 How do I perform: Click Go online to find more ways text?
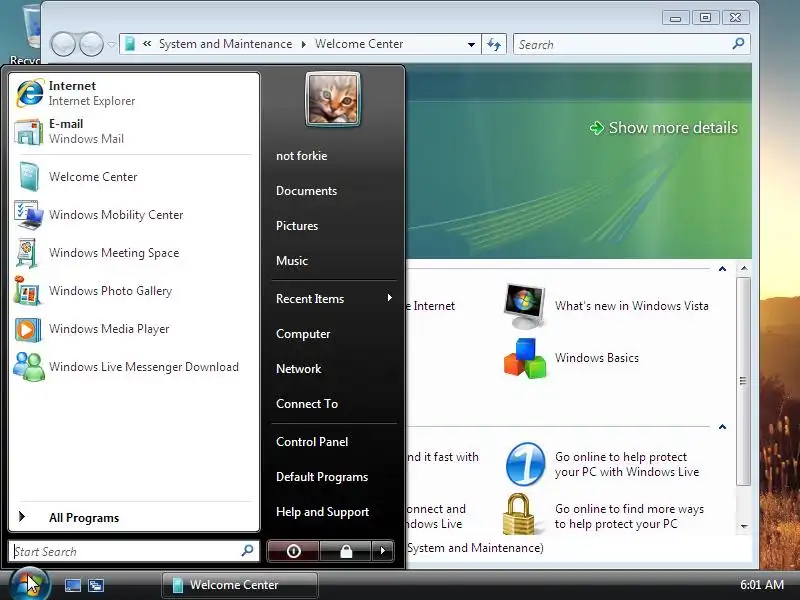(629, 516)
